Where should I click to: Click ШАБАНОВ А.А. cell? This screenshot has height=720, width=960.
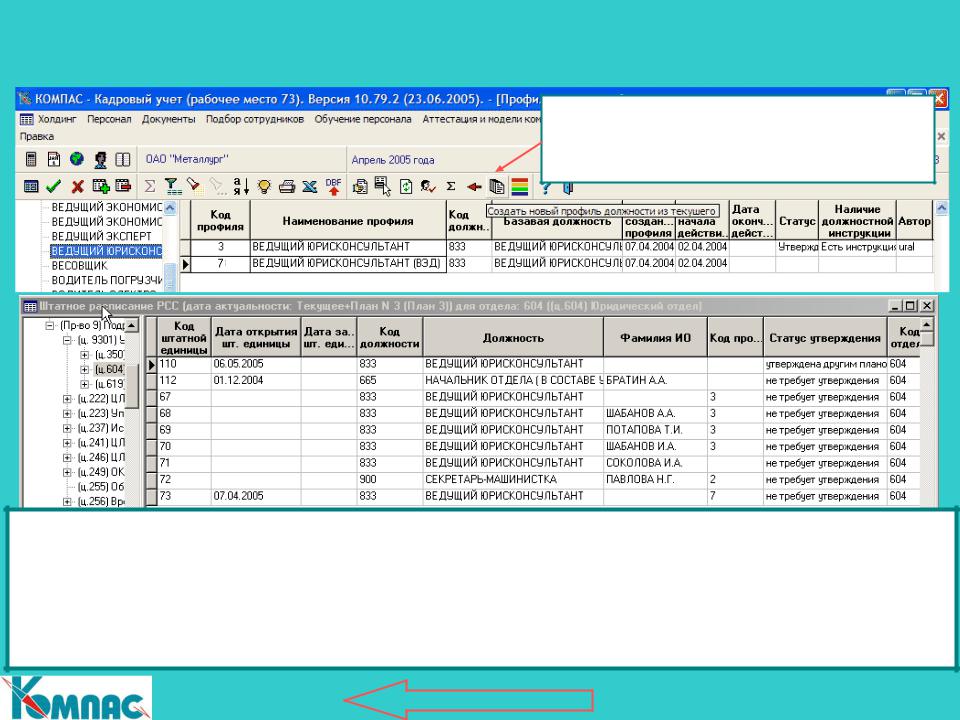pyautogui.click(x=655, y=413)
